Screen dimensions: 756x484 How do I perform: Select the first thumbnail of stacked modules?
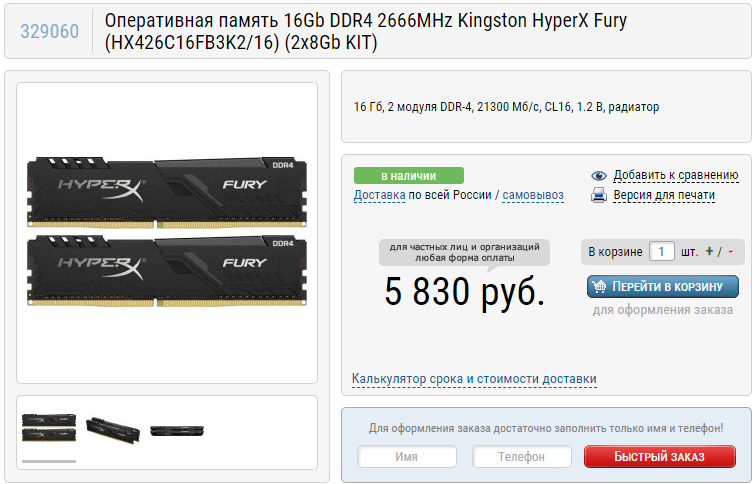[x=49, y=428]
